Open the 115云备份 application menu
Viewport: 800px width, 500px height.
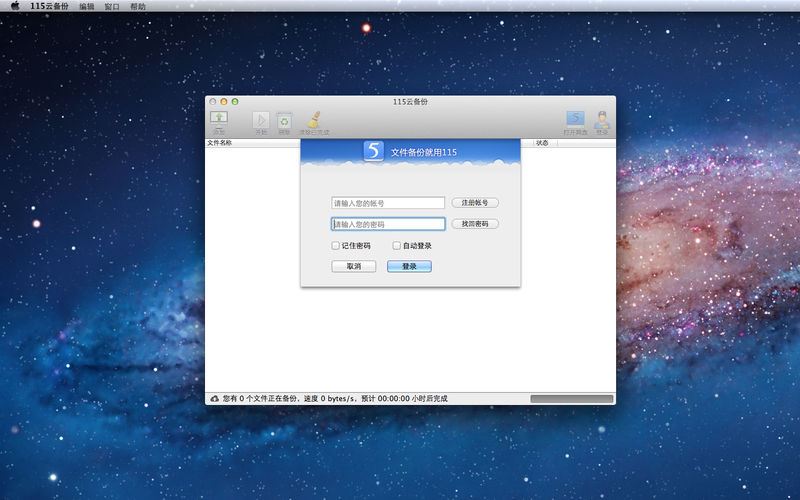click(49, 6)
